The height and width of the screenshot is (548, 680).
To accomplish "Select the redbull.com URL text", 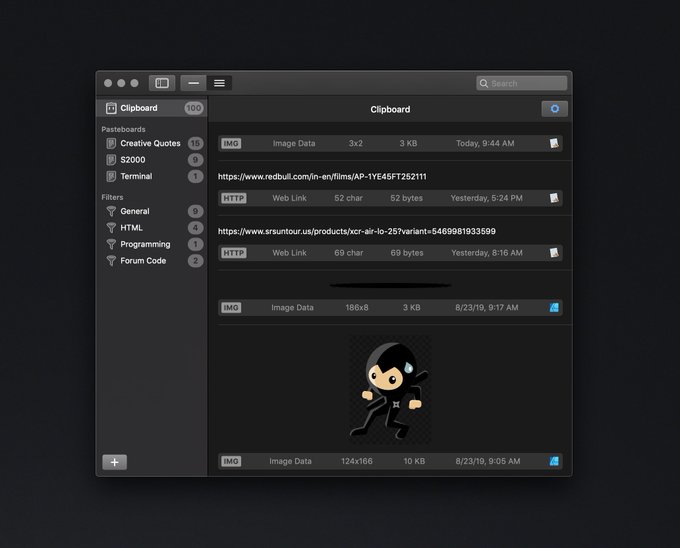I will [x=322, y=176].
